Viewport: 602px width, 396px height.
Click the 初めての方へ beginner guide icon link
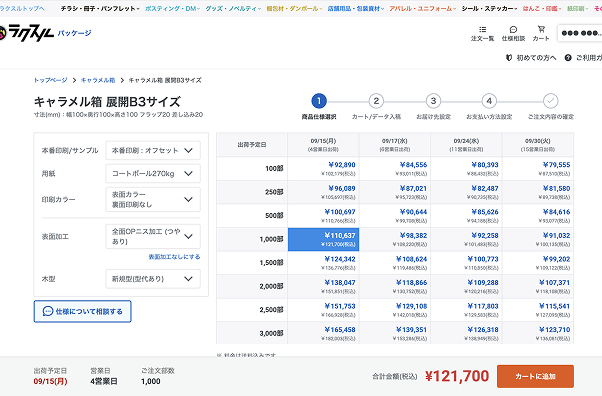click(x=509, y=58)
